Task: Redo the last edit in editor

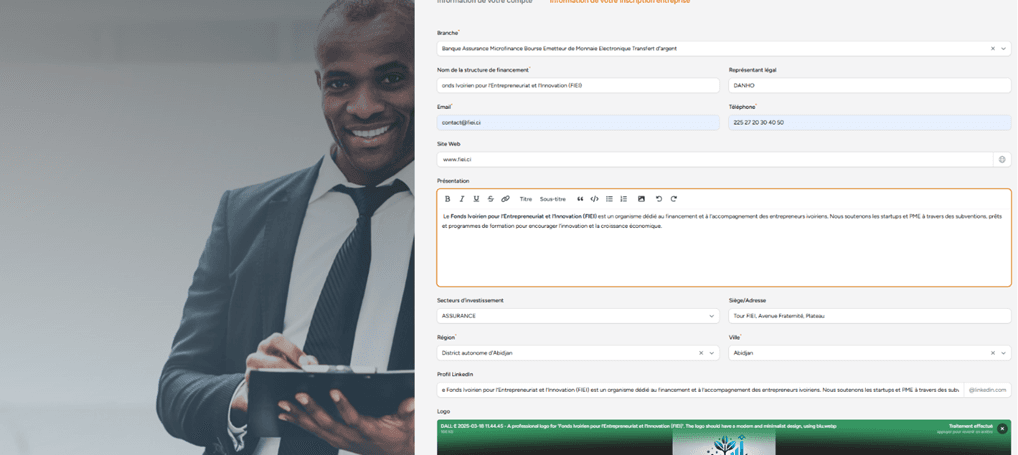Action: 674,199
